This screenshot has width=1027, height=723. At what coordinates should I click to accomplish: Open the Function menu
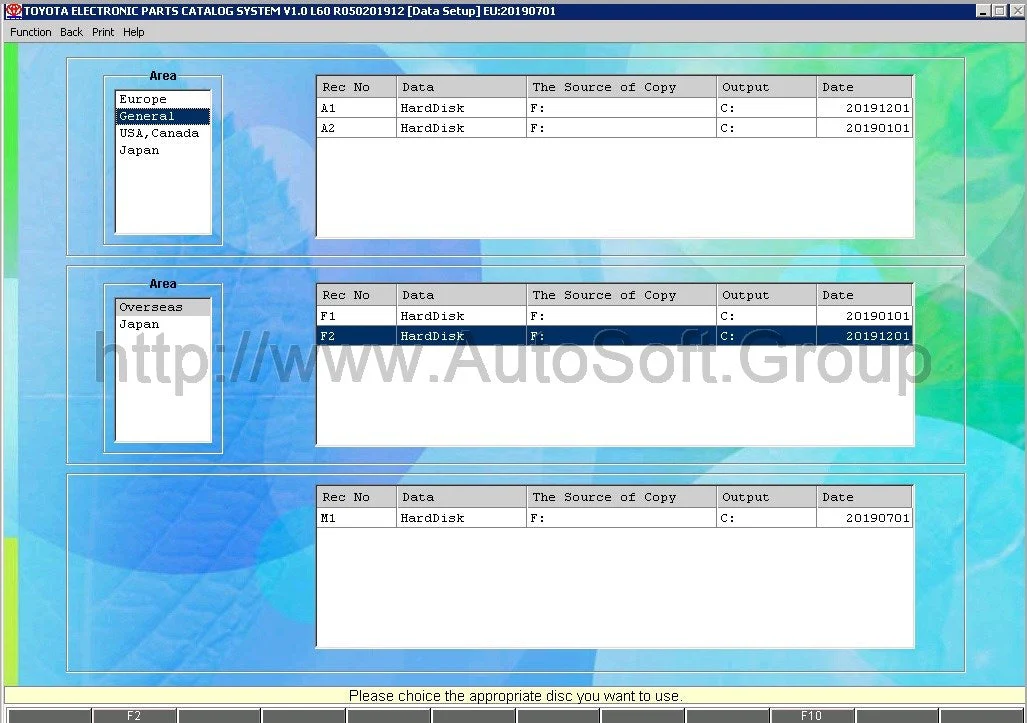click(31, 32)
